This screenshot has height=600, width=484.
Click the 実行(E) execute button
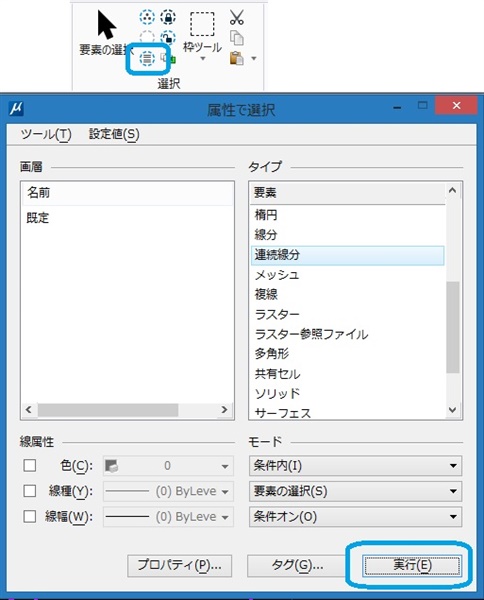point(412,565)
